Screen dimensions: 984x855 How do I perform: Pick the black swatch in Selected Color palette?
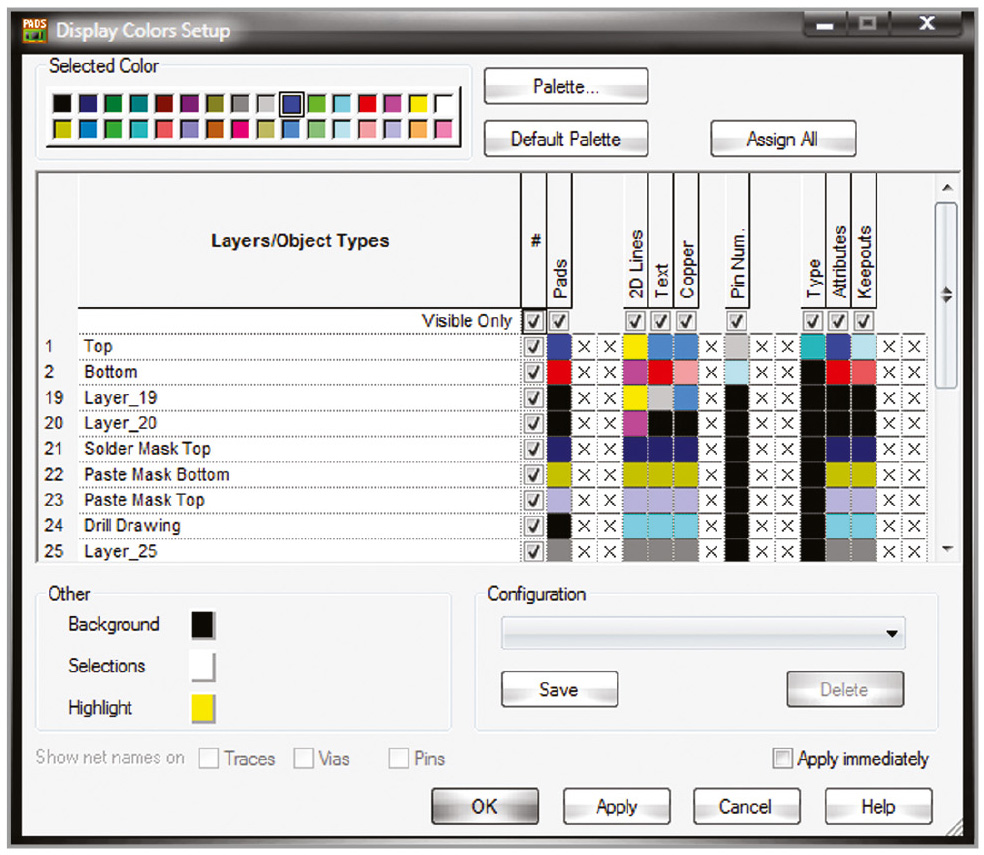62,104
